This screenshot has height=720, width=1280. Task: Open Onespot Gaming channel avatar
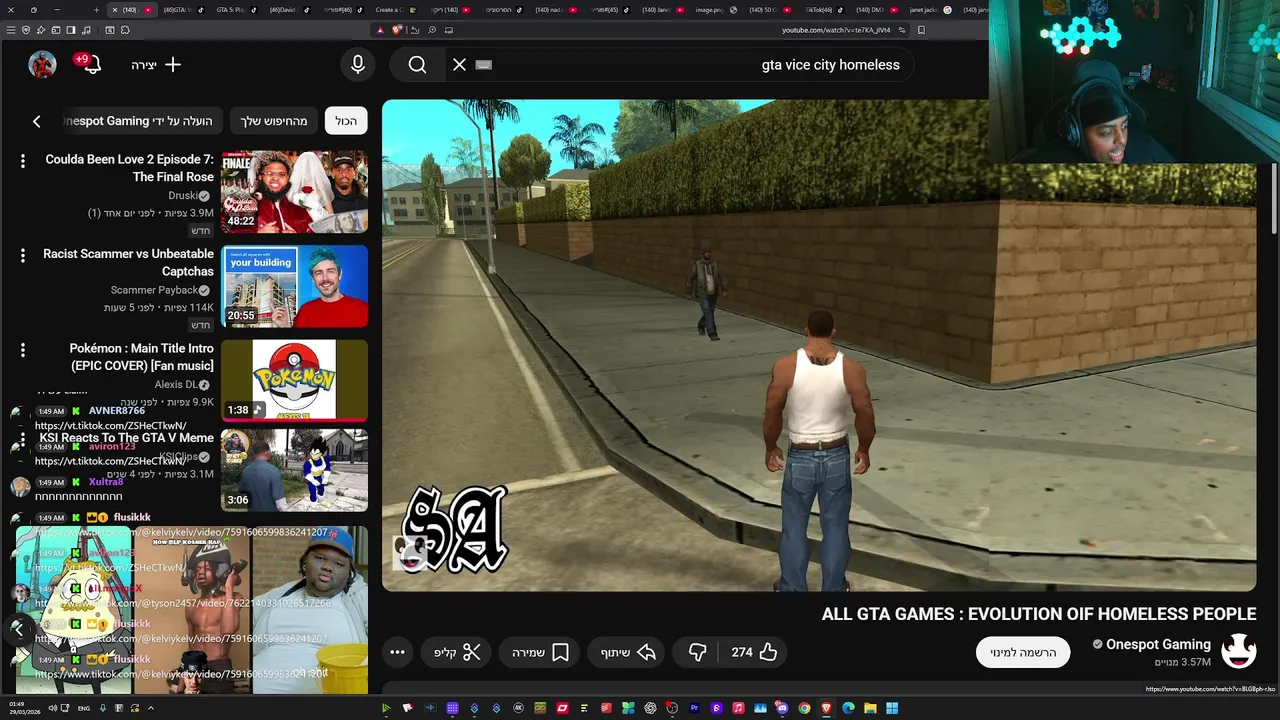click(x=1239, y=651)
